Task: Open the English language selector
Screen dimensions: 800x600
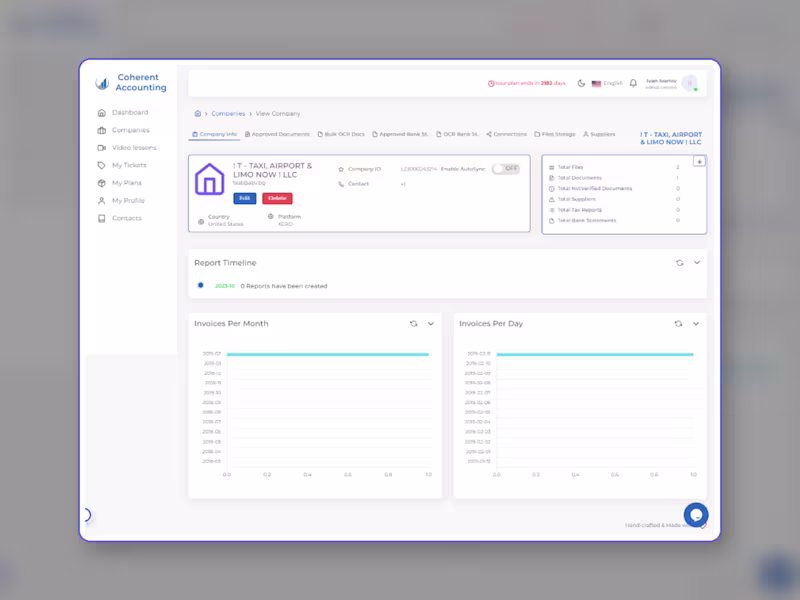Action: point(606,83)
